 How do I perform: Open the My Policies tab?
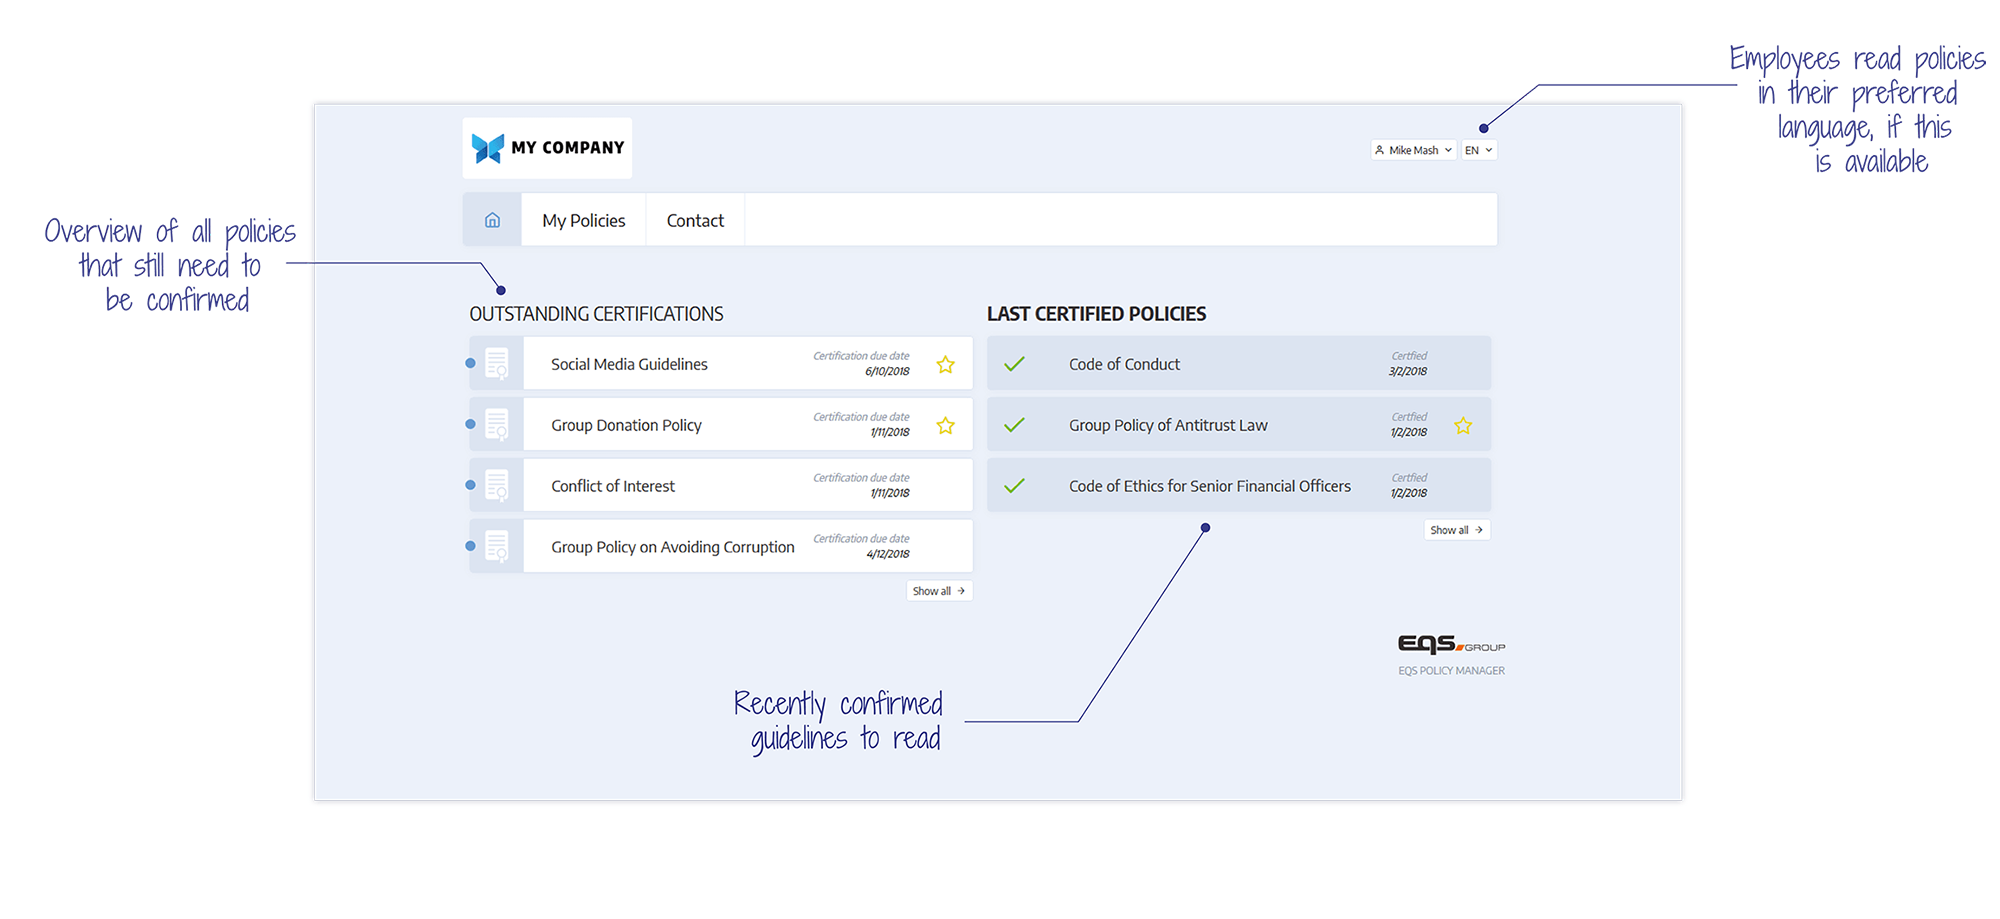[584, 220]
